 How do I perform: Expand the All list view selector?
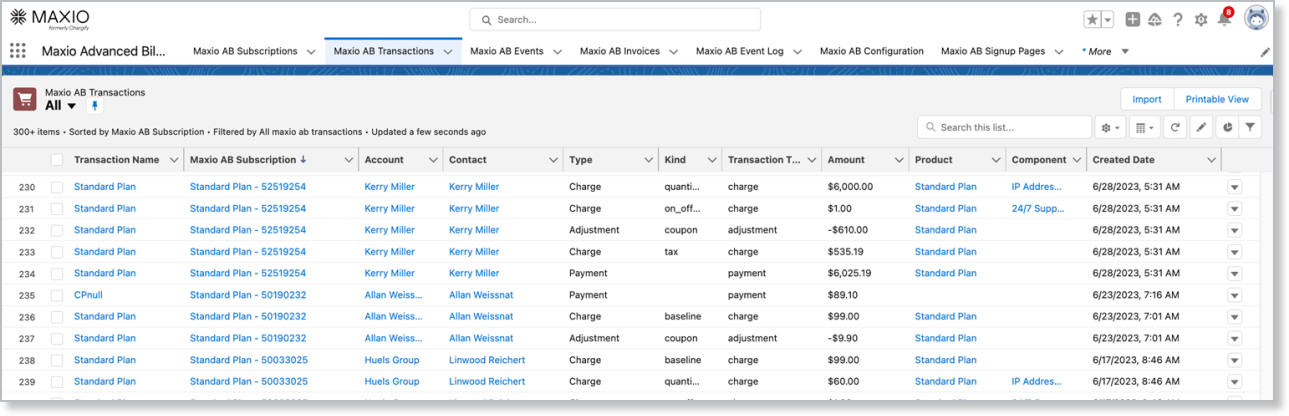point(71,106)
